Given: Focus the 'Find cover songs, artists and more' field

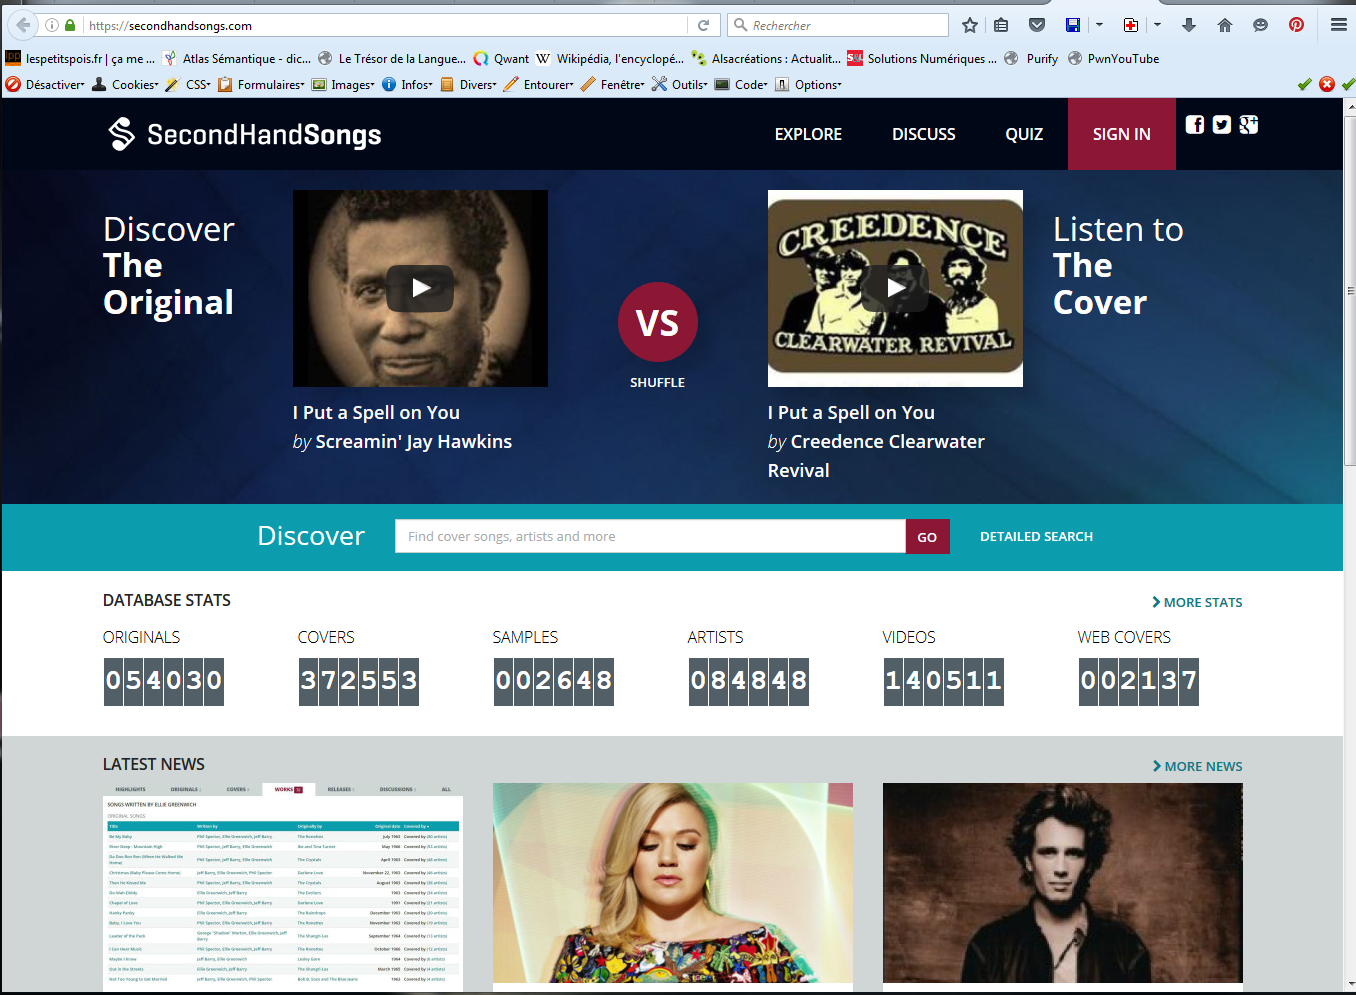Looking at the screenshot, I should click(x=650, y=537).
